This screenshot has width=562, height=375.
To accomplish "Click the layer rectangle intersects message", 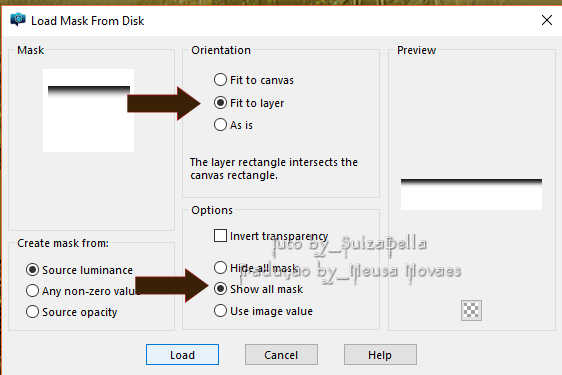I will point(274,168).
